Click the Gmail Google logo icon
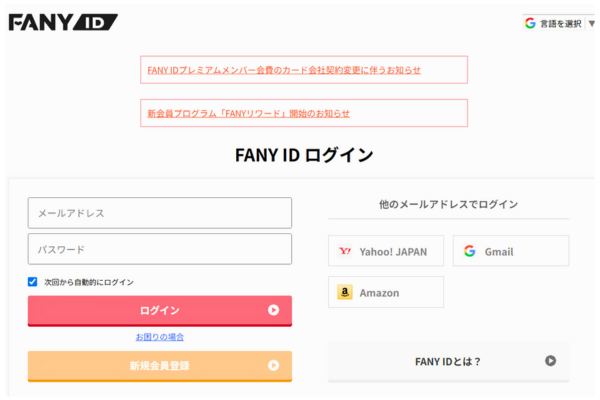 coord(470,251)
